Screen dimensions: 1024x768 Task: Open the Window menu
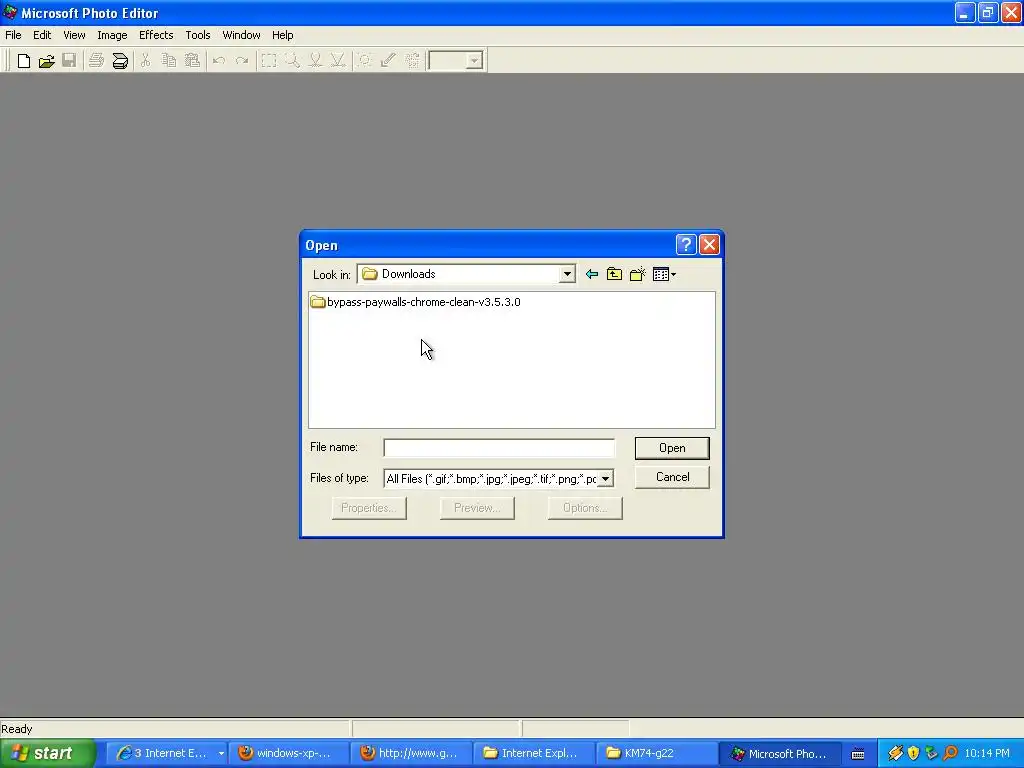tap(241, 35)
